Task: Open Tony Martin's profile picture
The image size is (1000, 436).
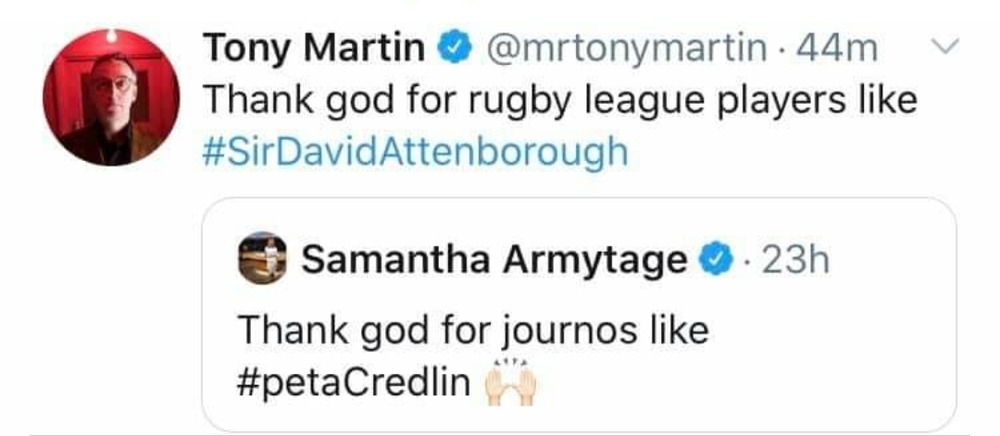Action: [x=110, y=97]
